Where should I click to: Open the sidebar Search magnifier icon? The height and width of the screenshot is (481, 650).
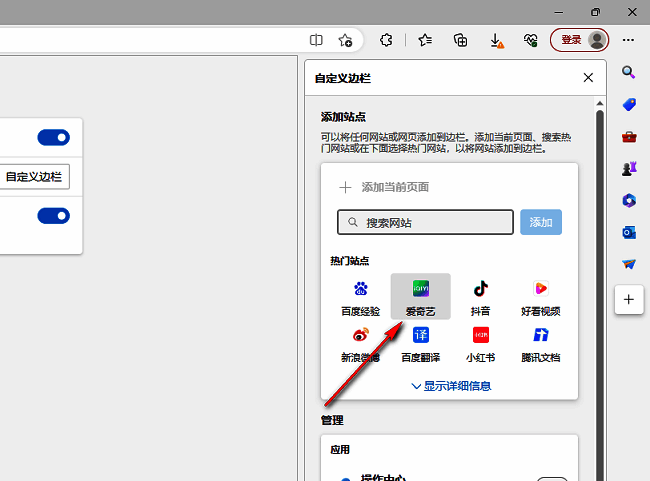[x=629, y=72]
